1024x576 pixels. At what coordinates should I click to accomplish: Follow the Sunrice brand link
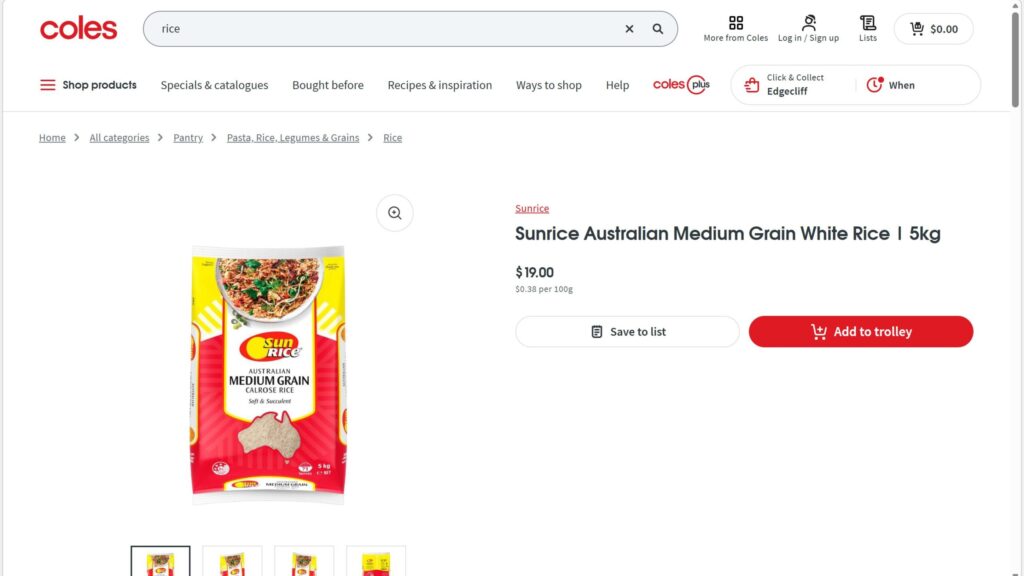pyautogui.click(x=532, y=209)
